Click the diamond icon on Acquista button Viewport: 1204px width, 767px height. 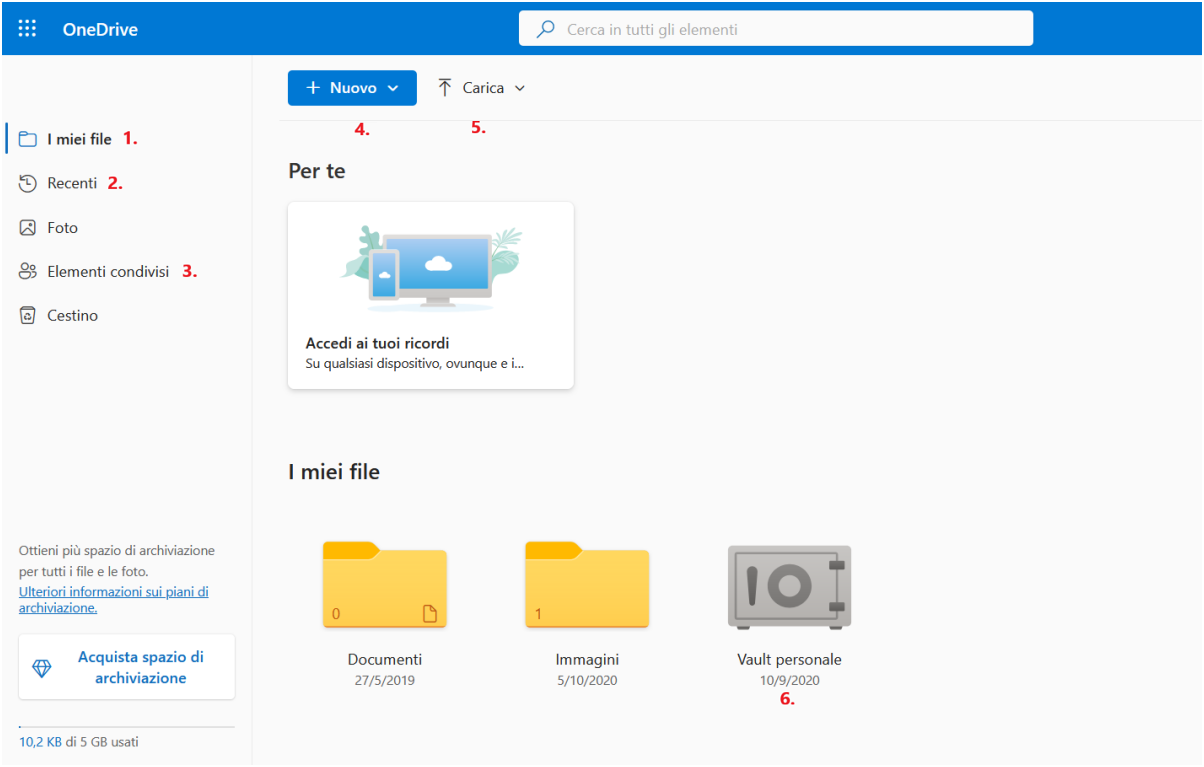point(42,668)
